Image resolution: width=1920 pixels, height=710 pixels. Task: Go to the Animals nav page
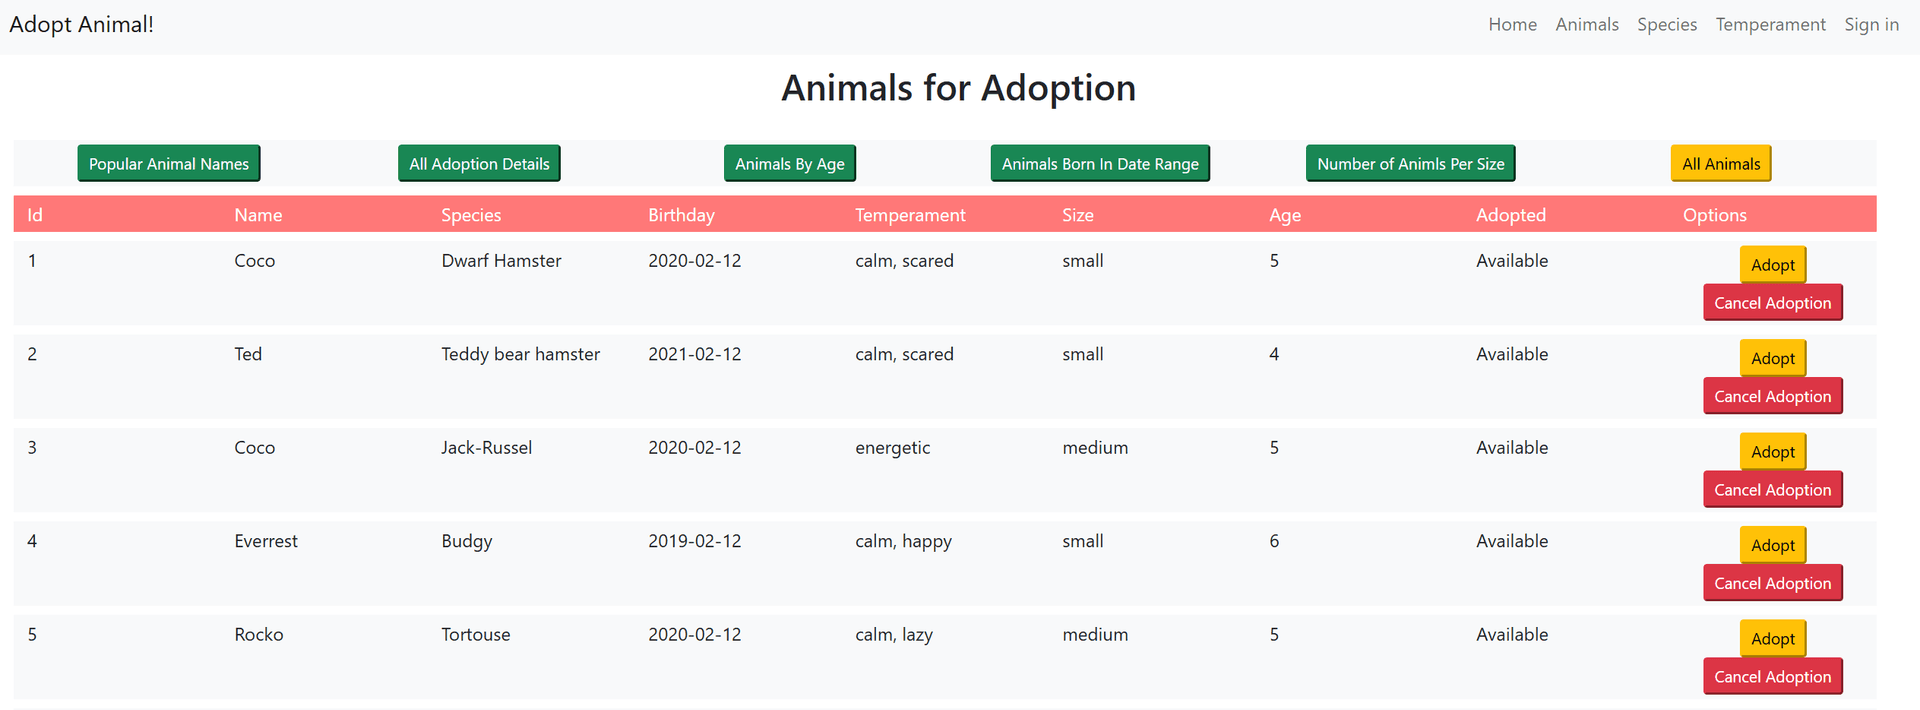pyautogui.click(x=1587, y=25)
